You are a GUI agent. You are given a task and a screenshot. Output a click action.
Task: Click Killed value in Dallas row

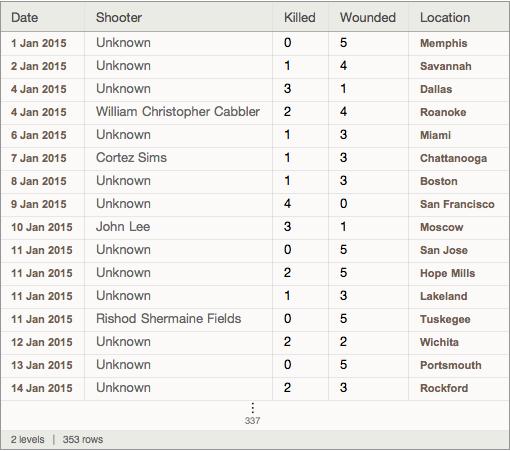click(x=287, y=89)
